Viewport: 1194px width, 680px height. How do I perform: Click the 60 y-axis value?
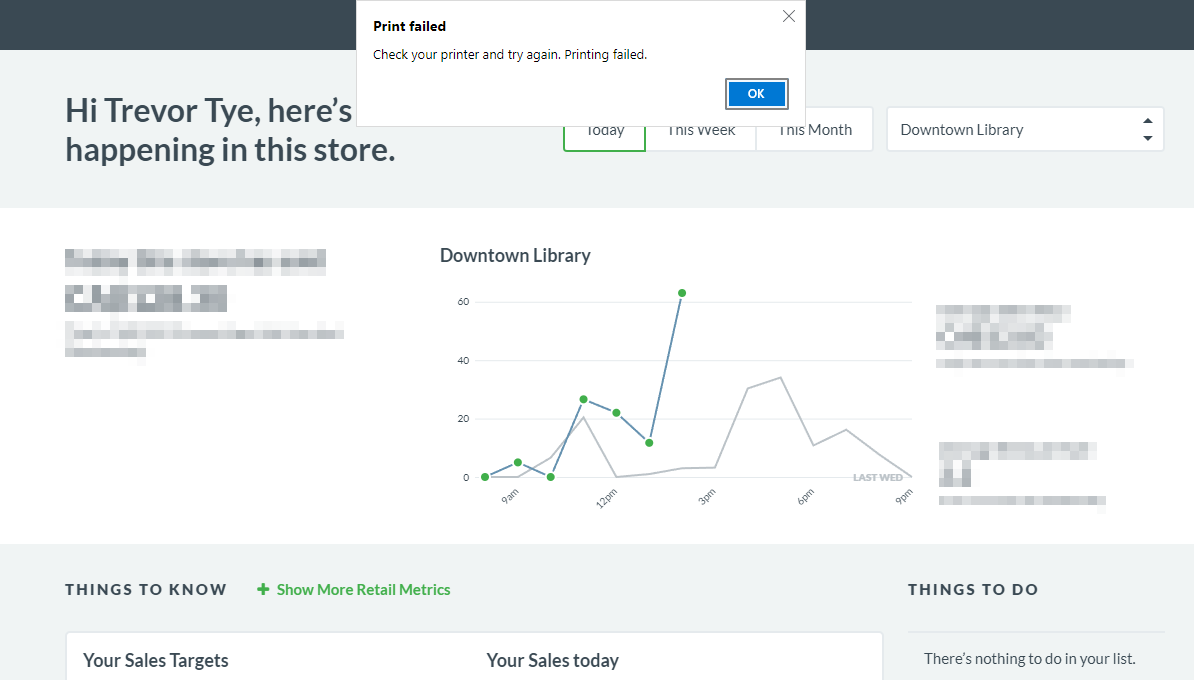463,302
